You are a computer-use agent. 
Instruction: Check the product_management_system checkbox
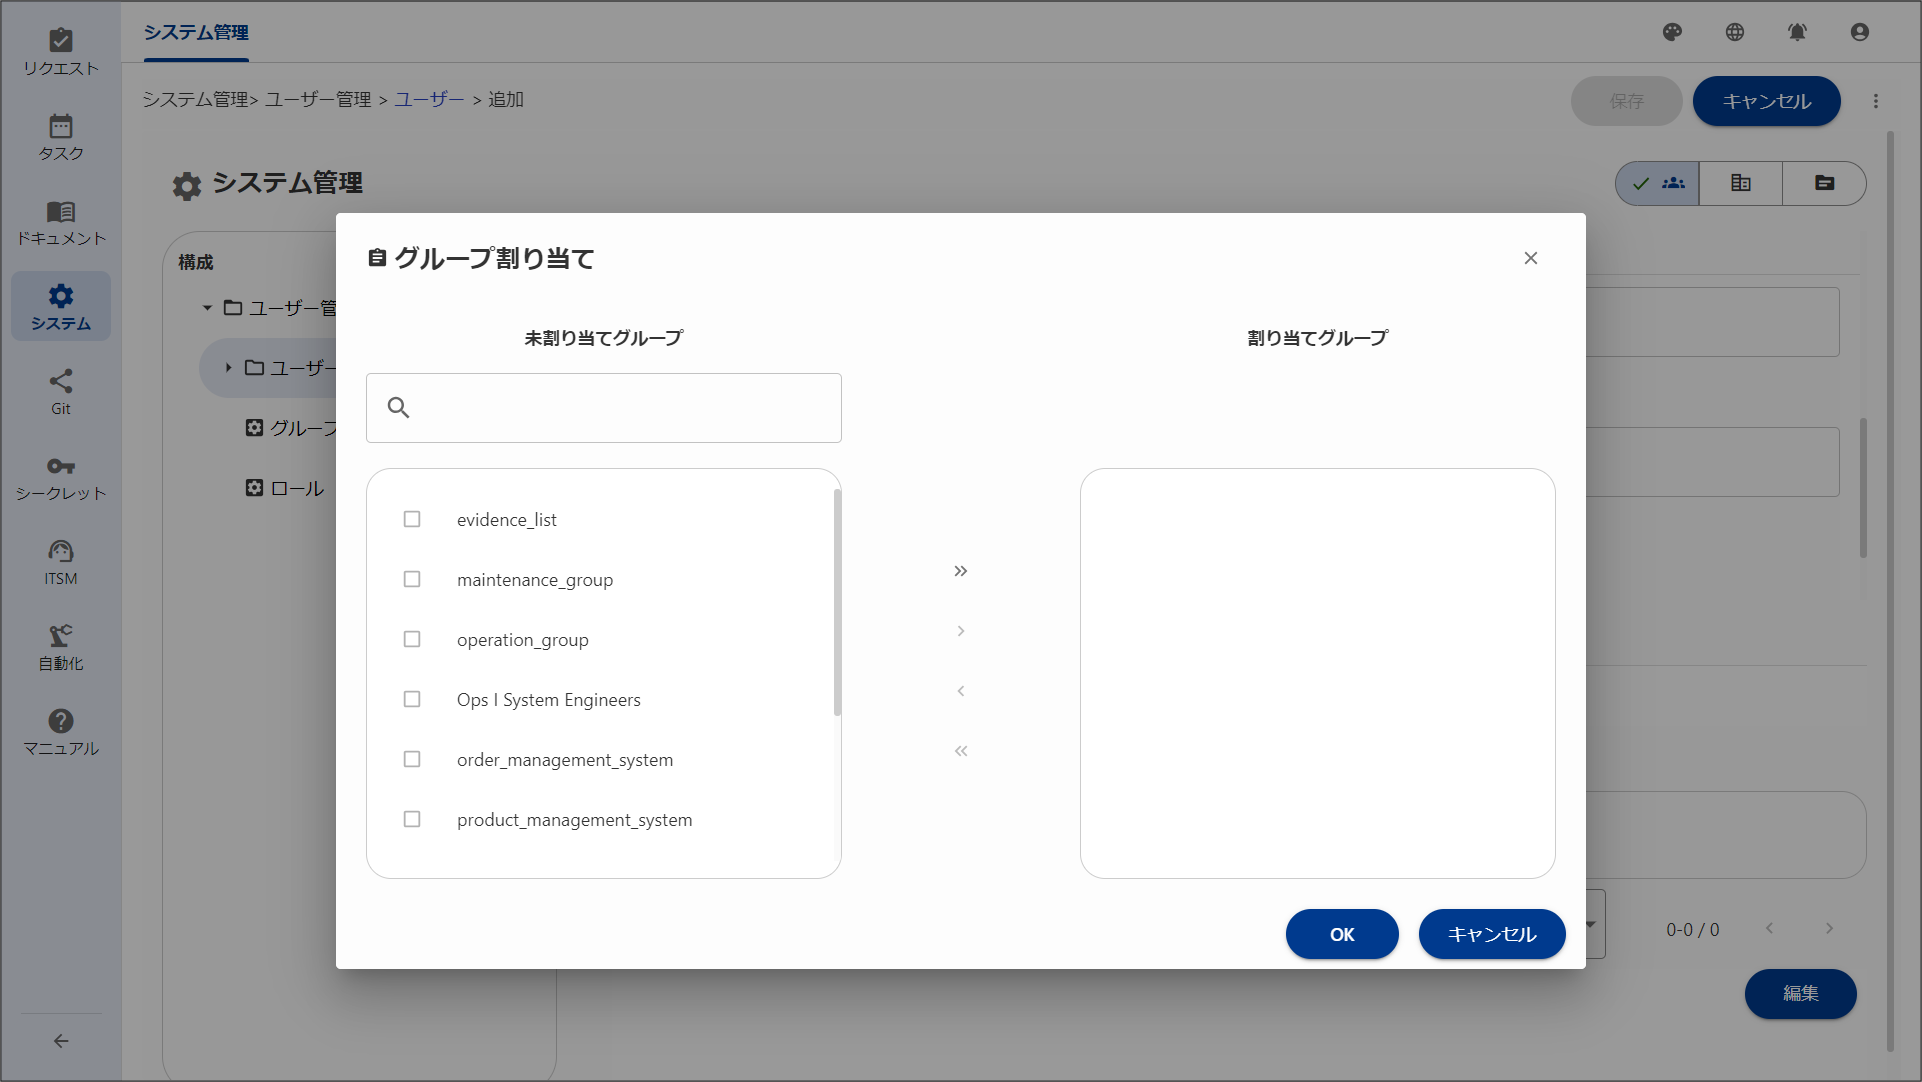click(412, 819)
